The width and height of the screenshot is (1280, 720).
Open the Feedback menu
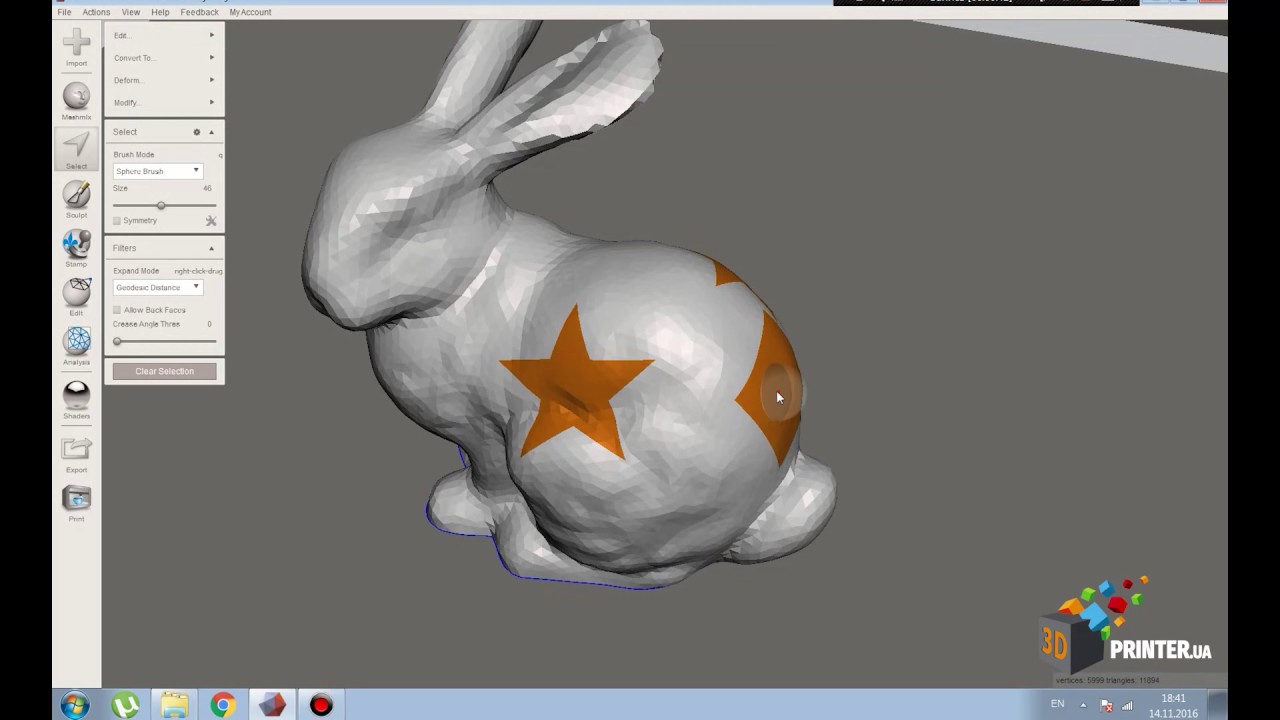click(x=199, y=12)
